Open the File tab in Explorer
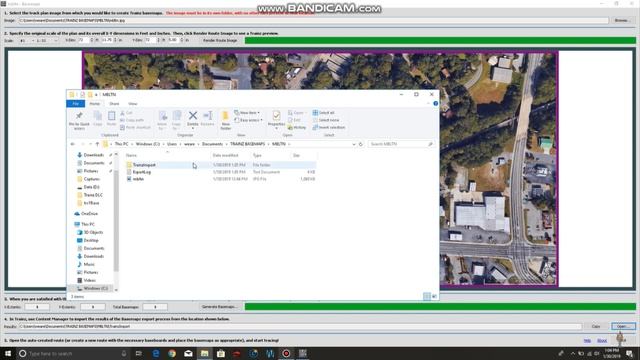This screenshot has width=640, height=360. (x=76, y=104)
